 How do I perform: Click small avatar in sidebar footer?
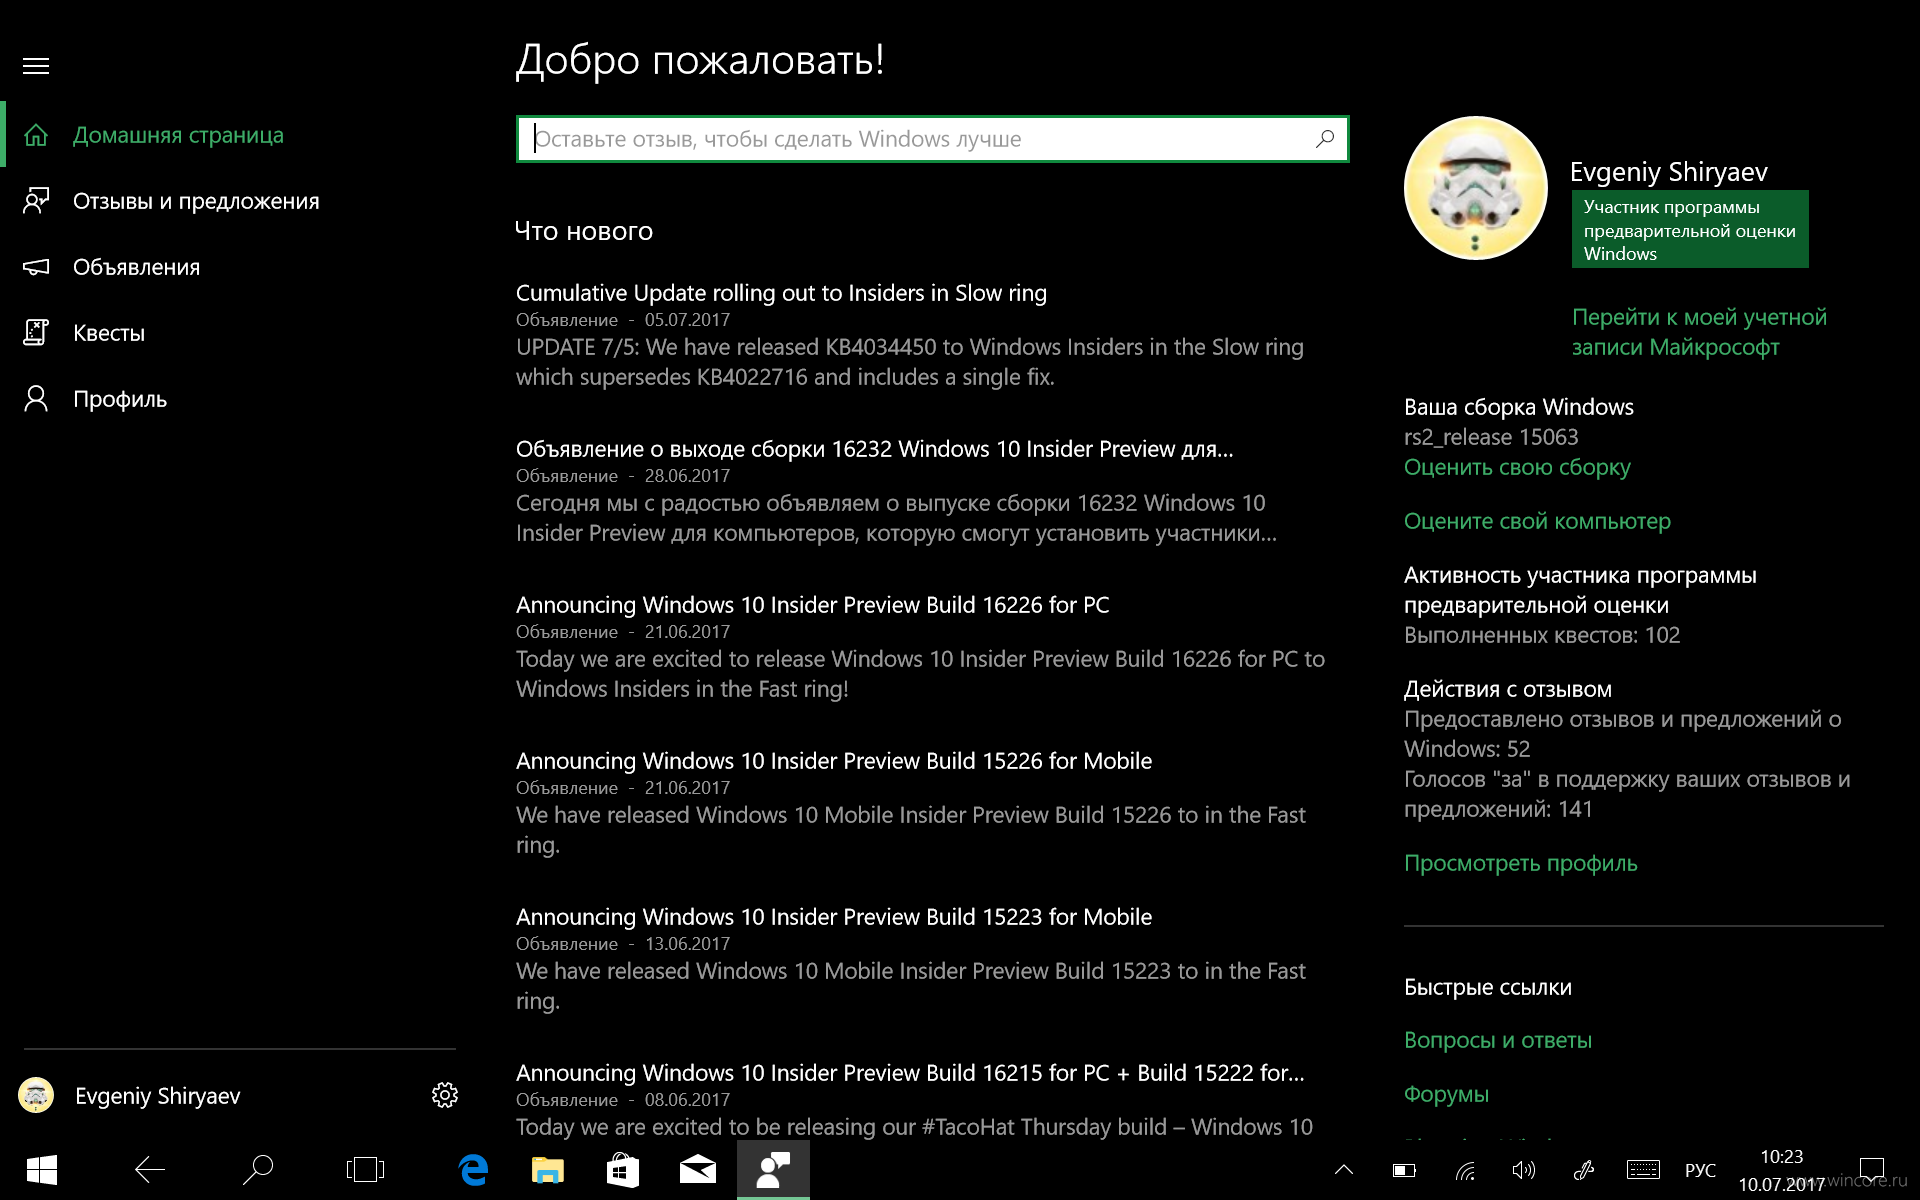click(36, 1095)
